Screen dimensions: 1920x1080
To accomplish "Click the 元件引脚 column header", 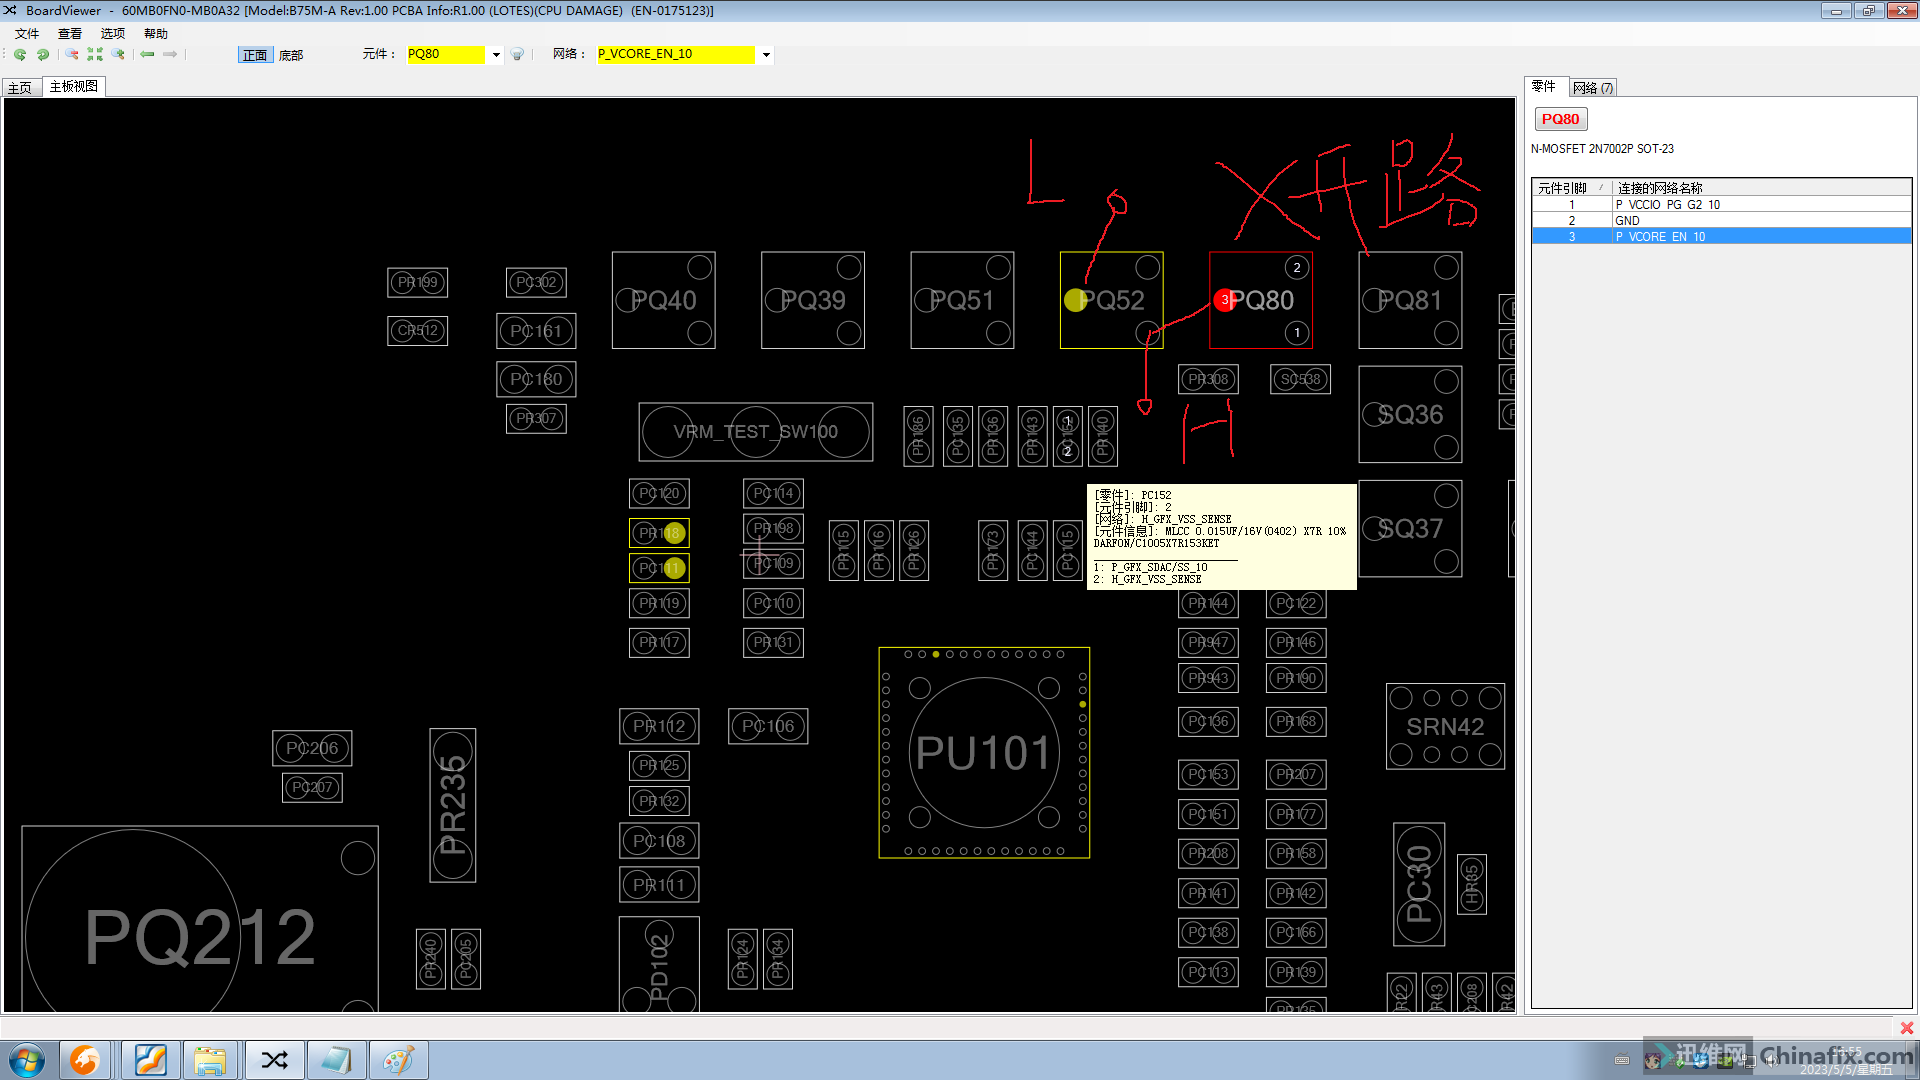I will pos(1572,188).
